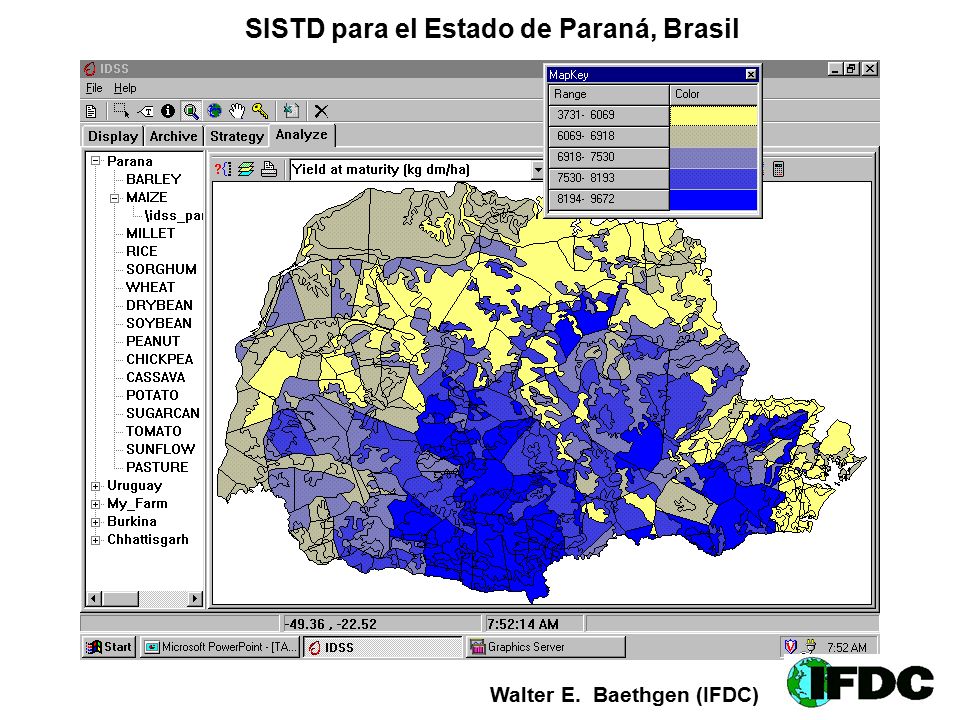Select PEANUT in the crop tree
Screen dimensions: 960x720
point(152,341)
